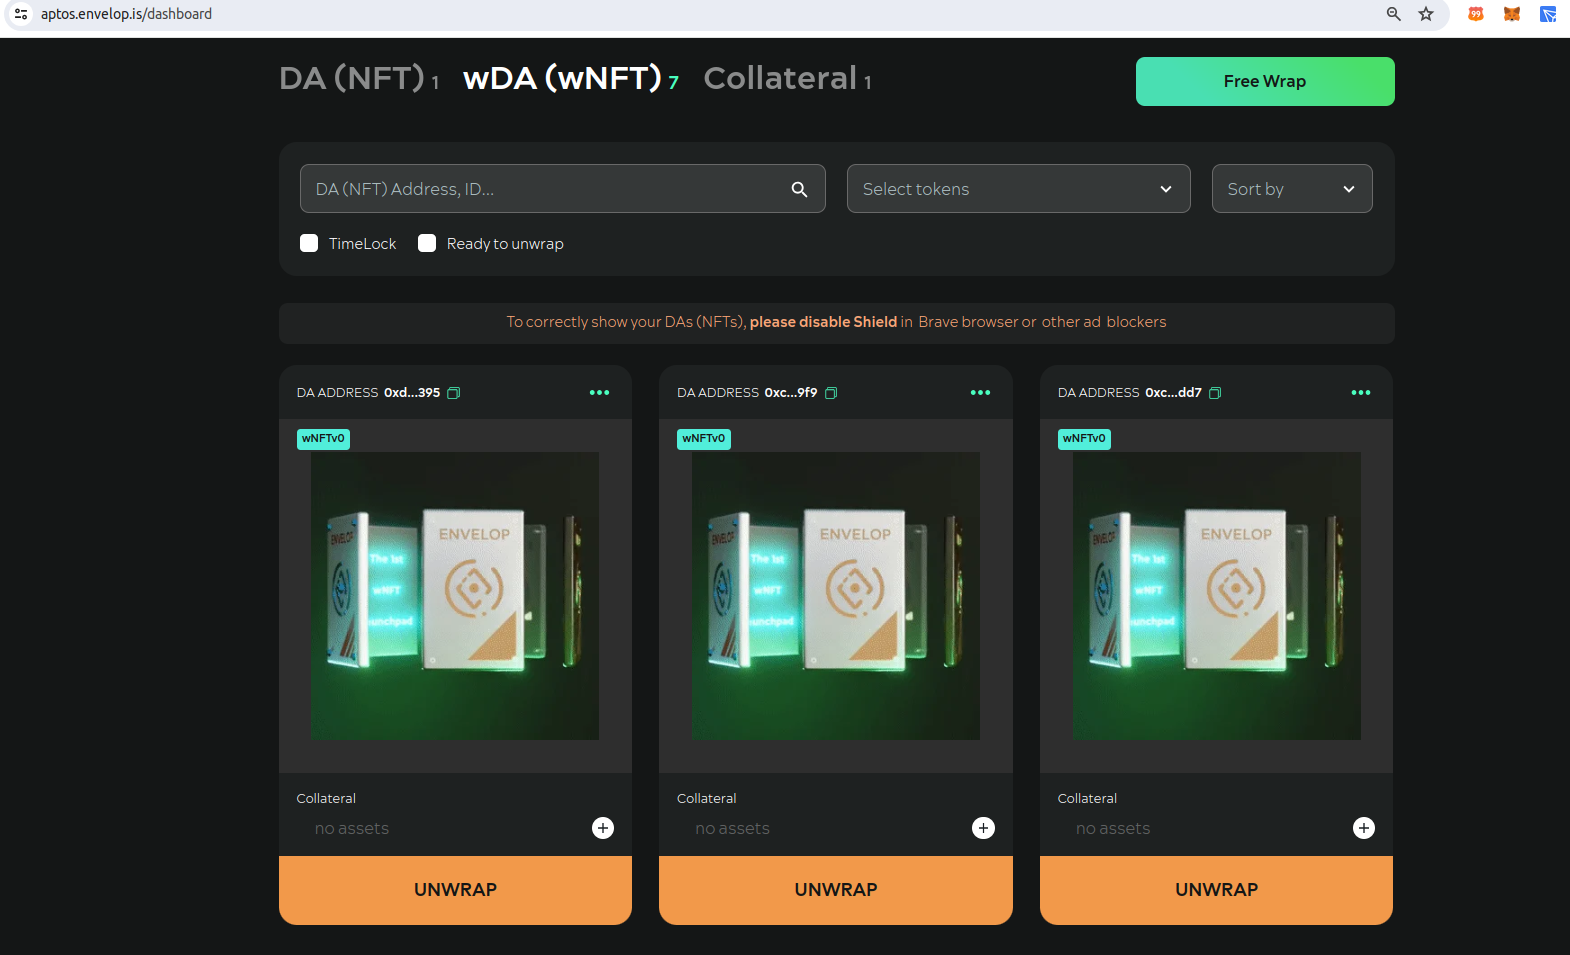Click Collateral label on card 0xc...9f9
The height and width of the screenshot is (955, 1570).
[x=707, y=798]
